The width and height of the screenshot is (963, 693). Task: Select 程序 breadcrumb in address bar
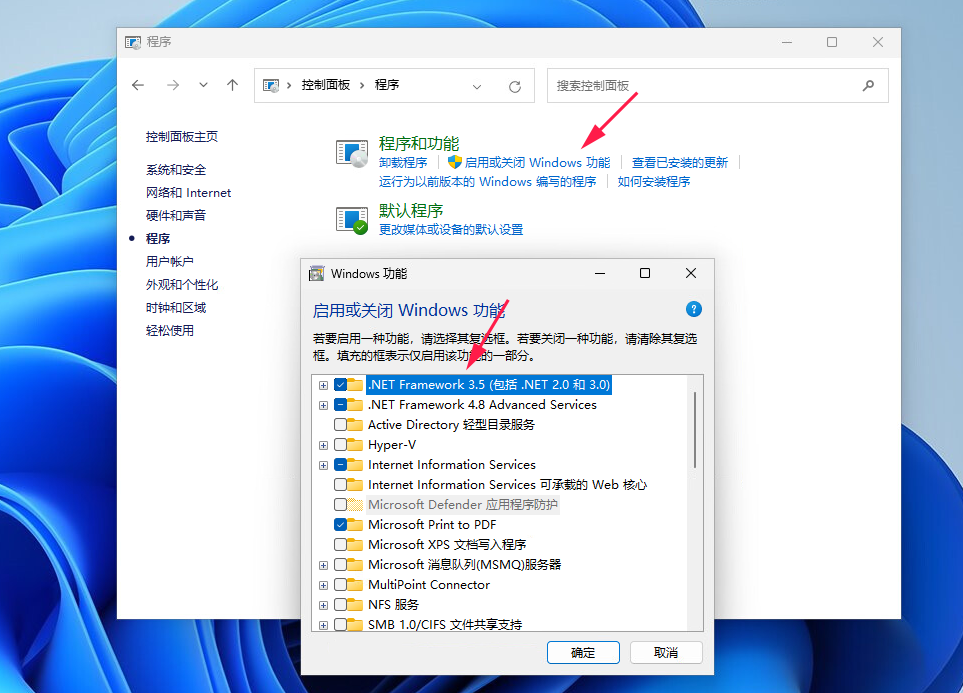point(386,85)
